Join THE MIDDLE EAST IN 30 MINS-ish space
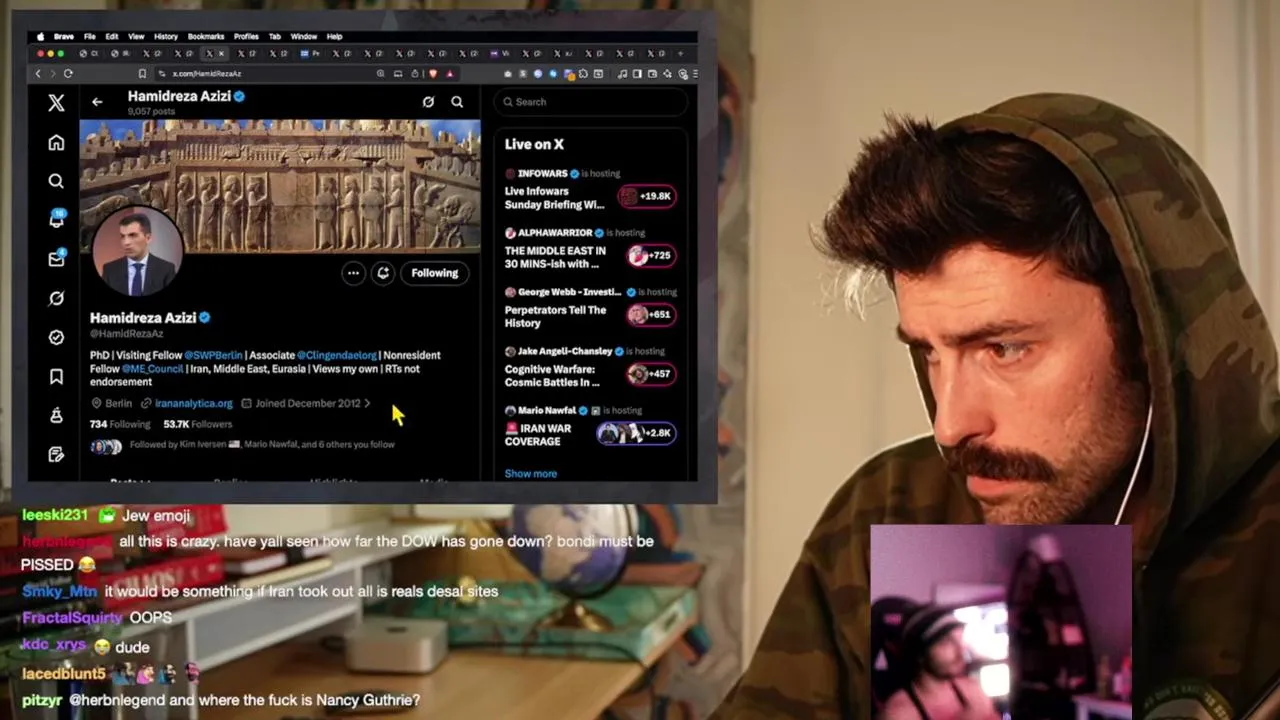The width and height of the screenshot is (1280, 720). point(651,256)
